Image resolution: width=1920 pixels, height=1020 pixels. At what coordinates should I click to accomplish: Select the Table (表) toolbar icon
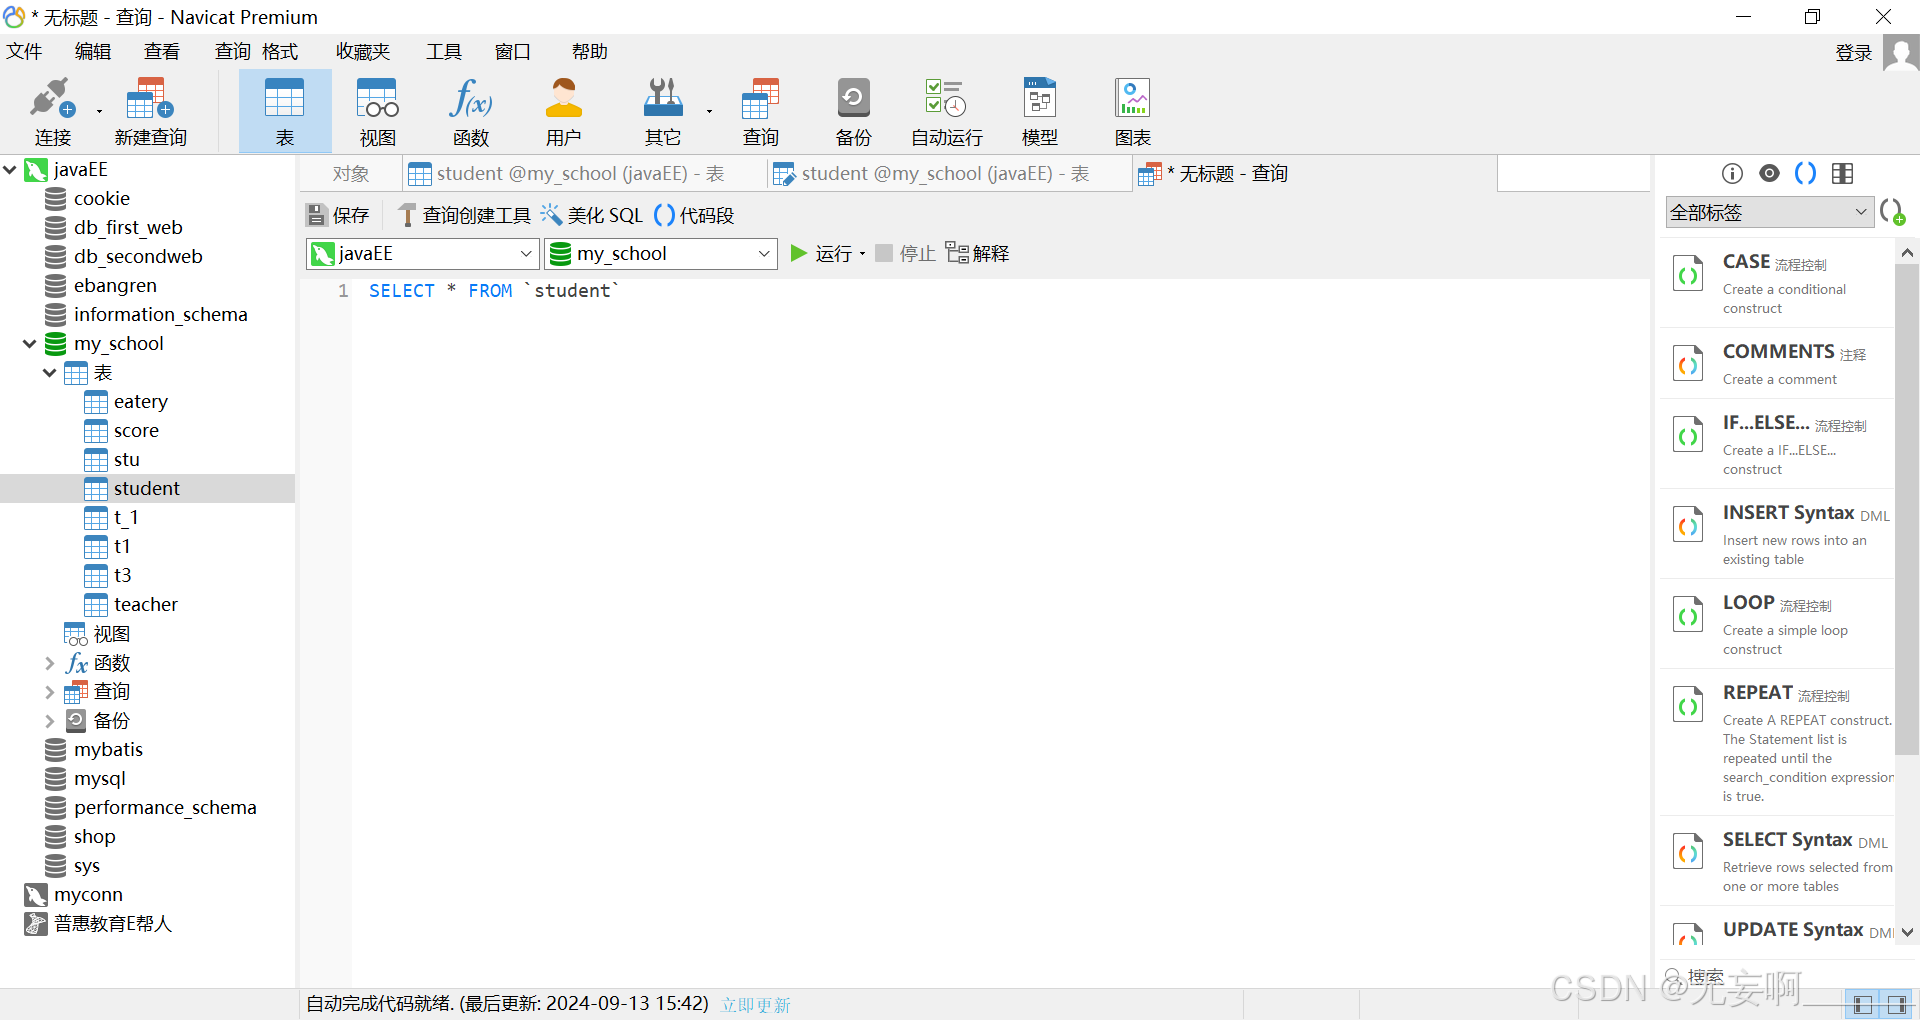(x=285, y=111)
